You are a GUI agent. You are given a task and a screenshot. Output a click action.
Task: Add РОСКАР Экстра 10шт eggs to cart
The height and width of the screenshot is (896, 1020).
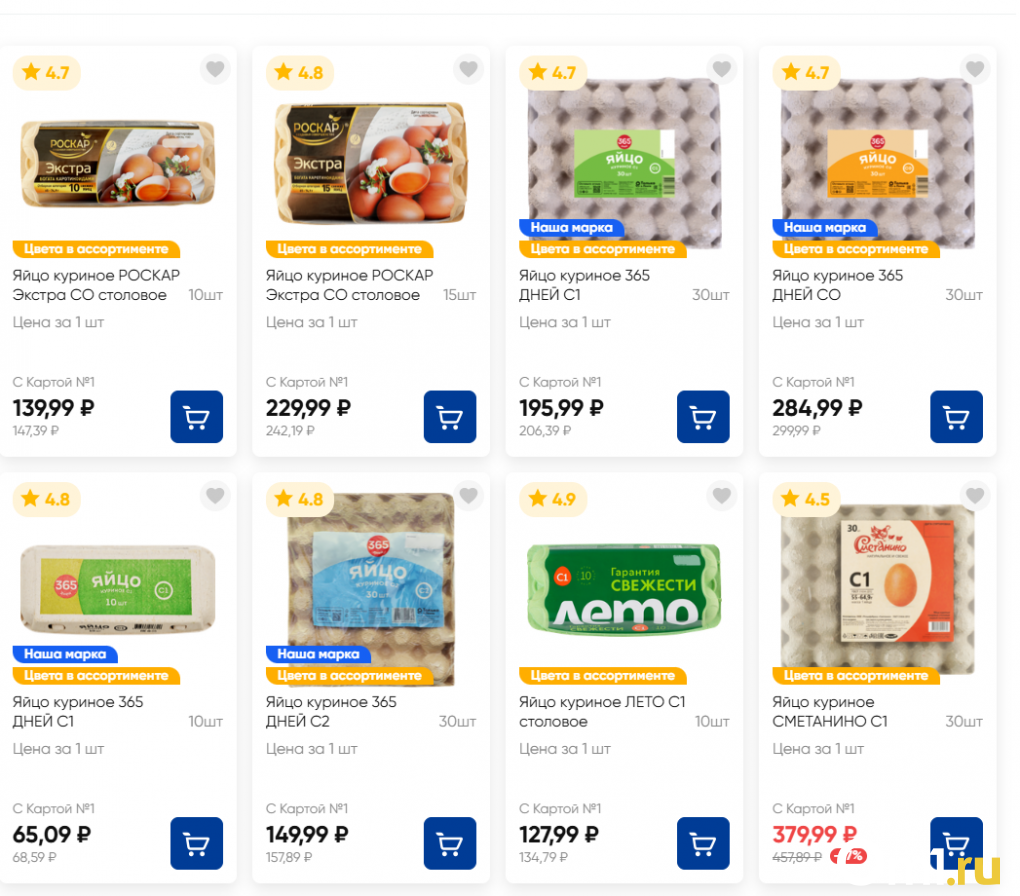(196, 417)
